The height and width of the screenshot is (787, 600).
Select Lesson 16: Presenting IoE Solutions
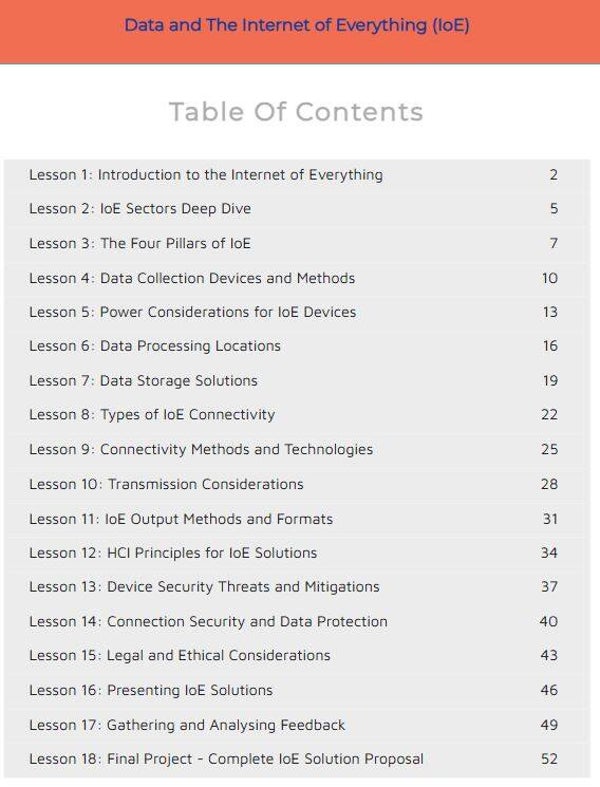(x=151, y=690)
